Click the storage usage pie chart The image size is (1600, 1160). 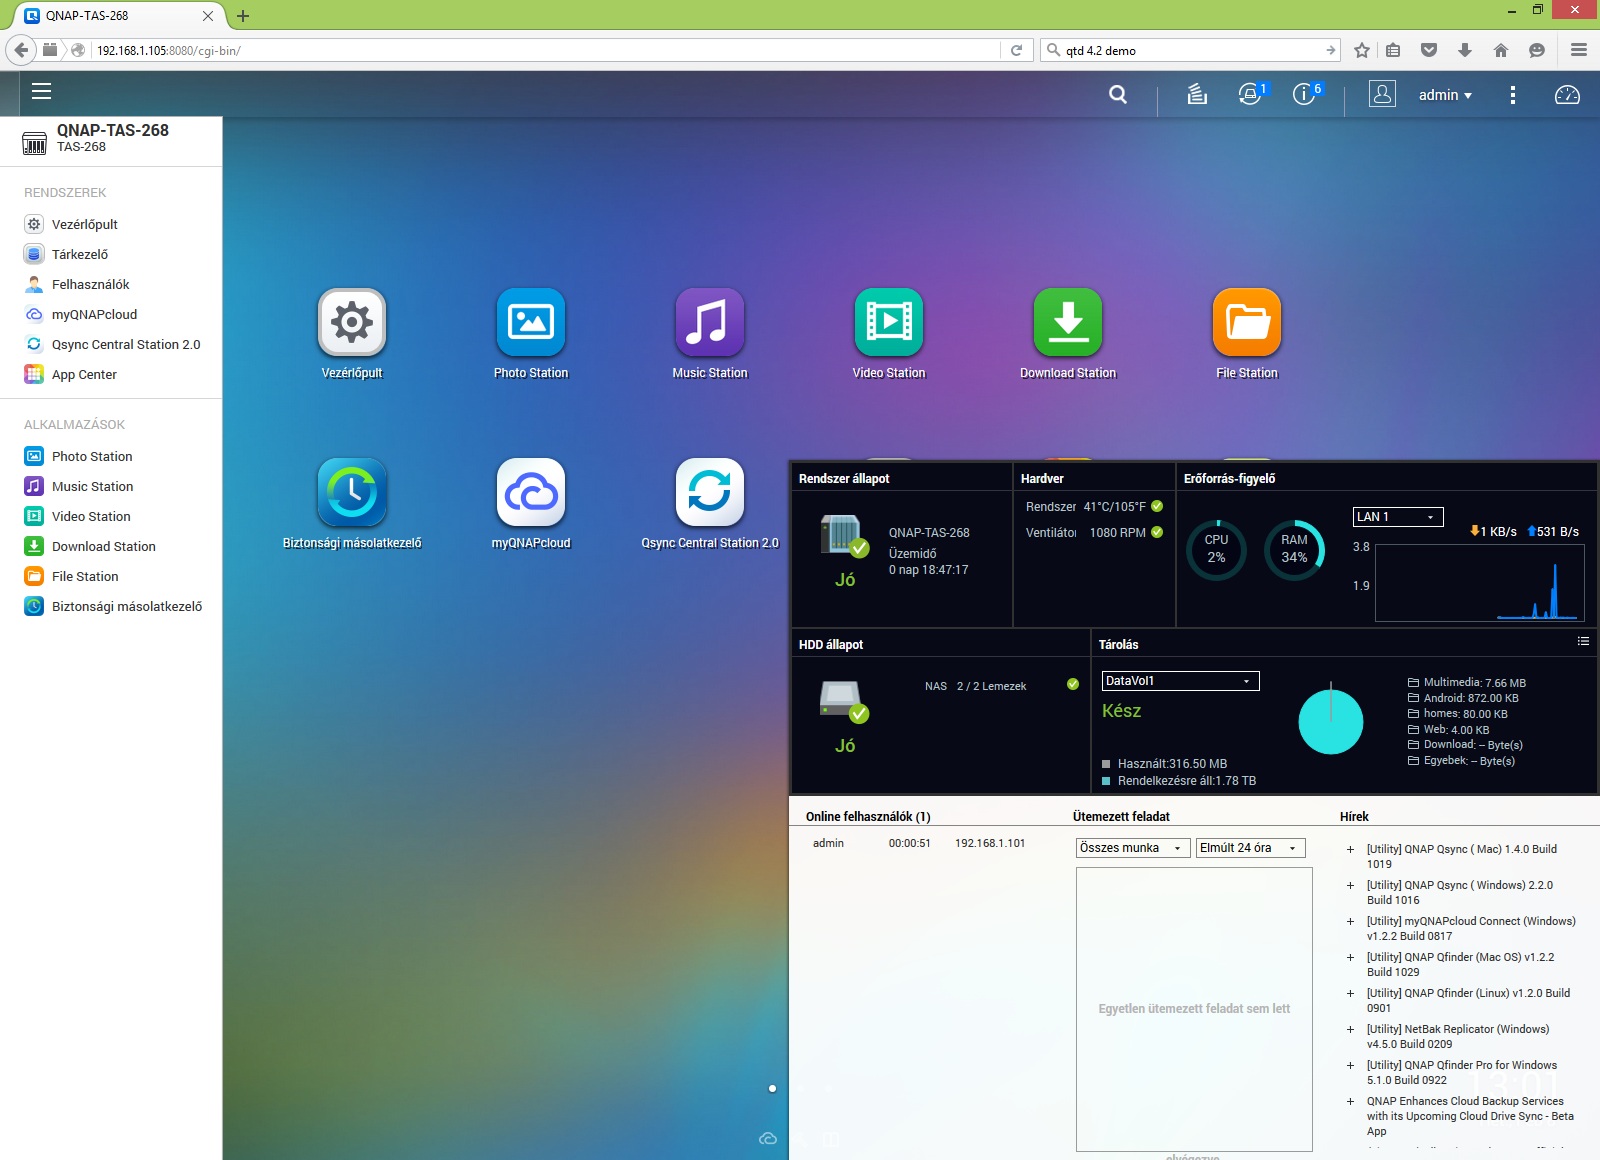click(x=1330, y=720)
